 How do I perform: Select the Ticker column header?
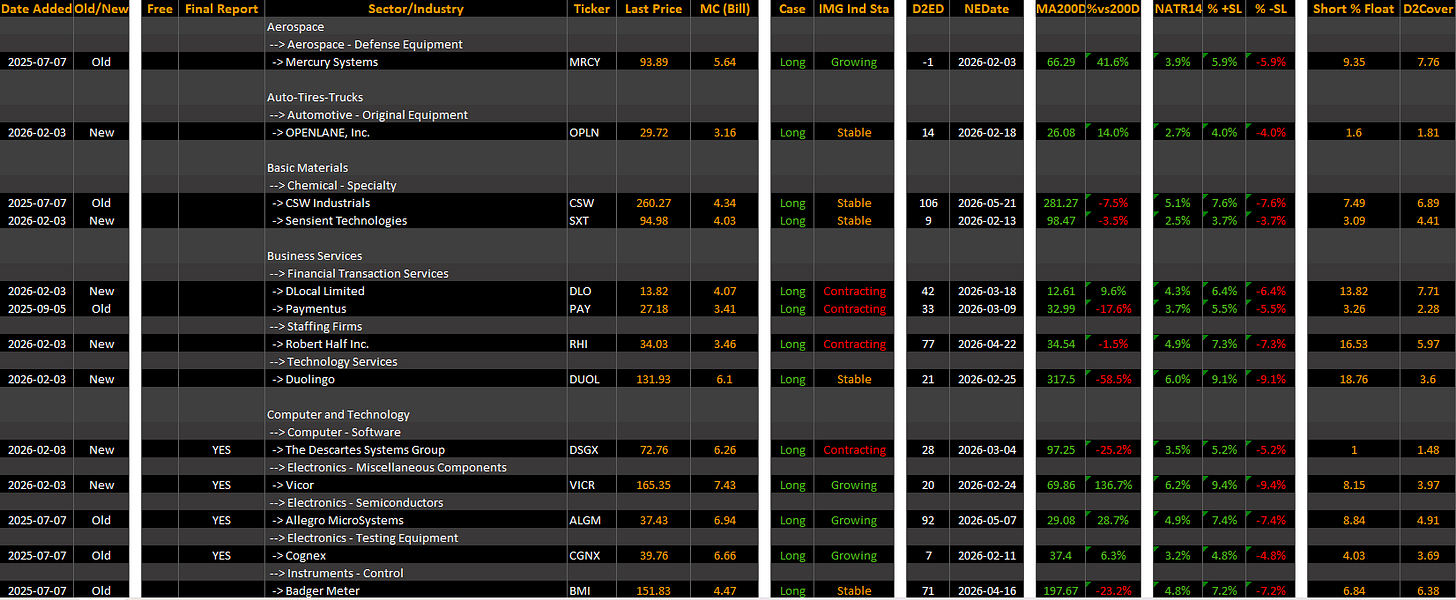[x=592, y=9]
